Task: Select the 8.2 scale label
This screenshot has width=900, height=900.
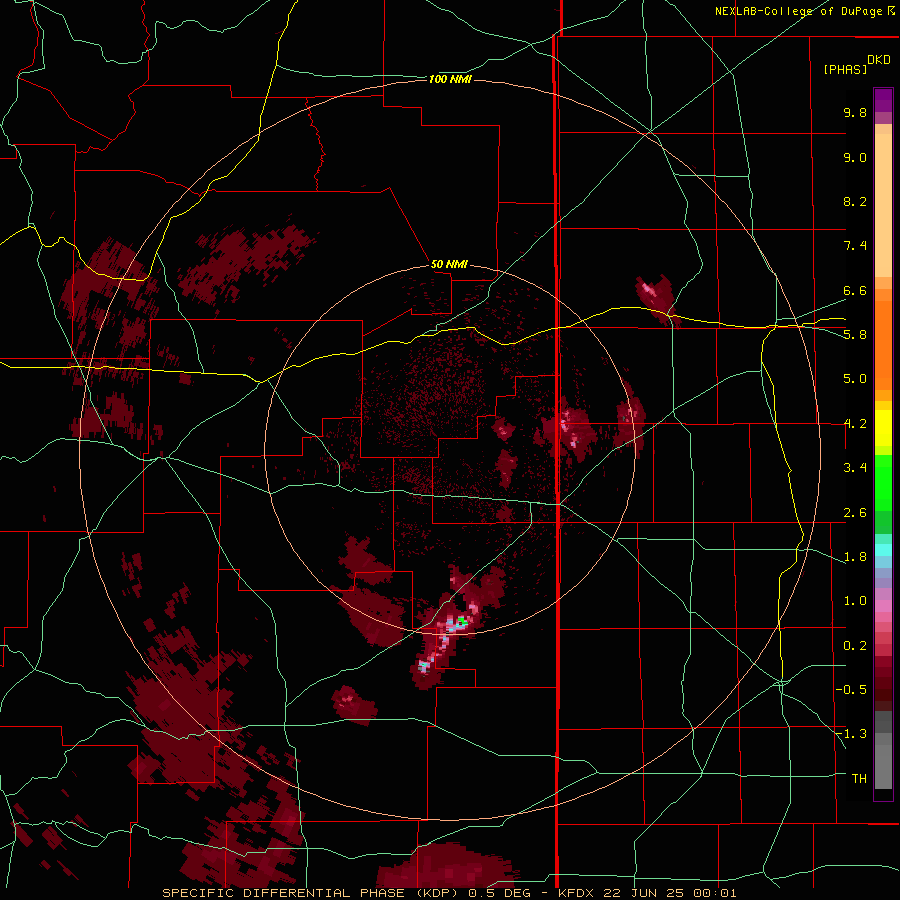Action: 855,201
